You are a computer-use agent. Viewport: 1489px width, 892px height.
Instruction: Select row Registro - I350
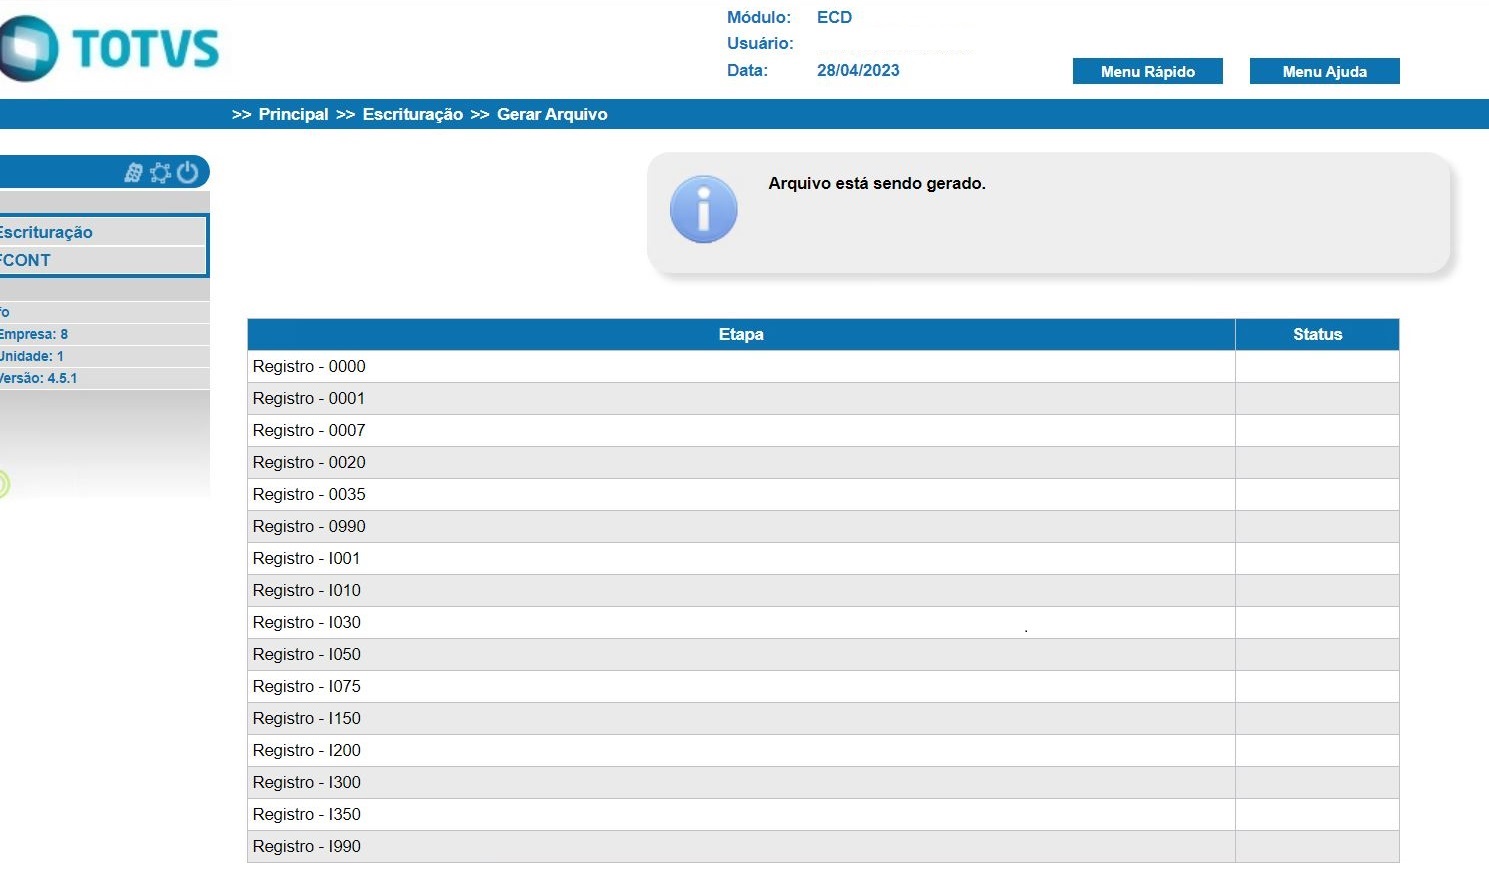pyautogui.click(x=823, y=814)
